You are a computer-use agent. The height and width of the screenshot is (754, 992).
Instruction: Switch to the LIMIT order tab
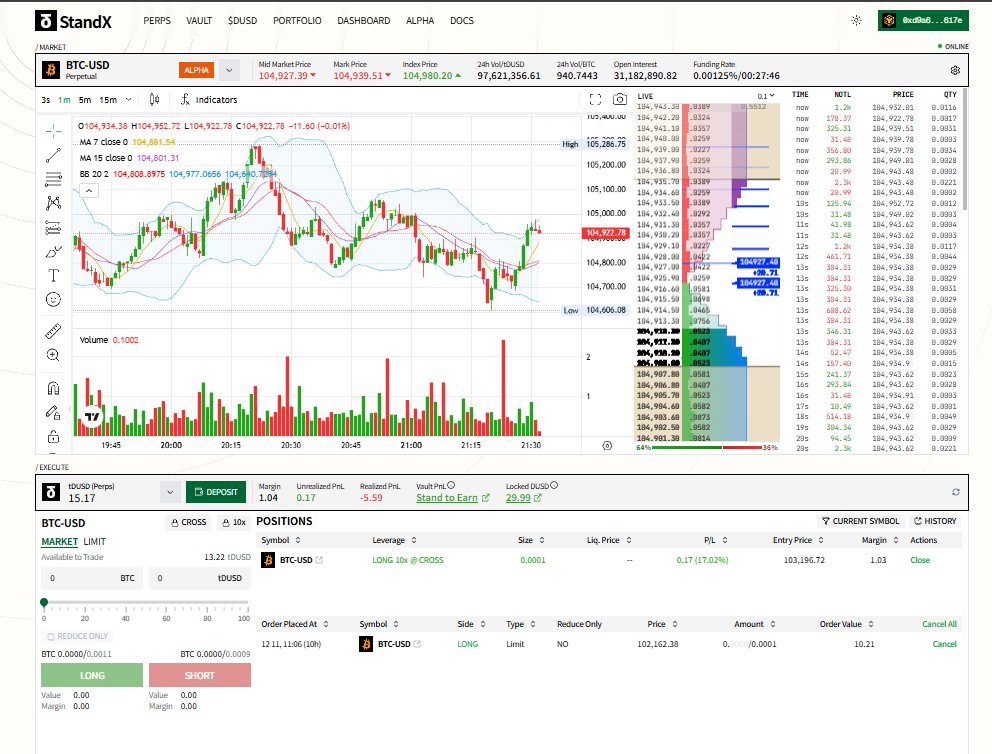[x=94, y=542]
